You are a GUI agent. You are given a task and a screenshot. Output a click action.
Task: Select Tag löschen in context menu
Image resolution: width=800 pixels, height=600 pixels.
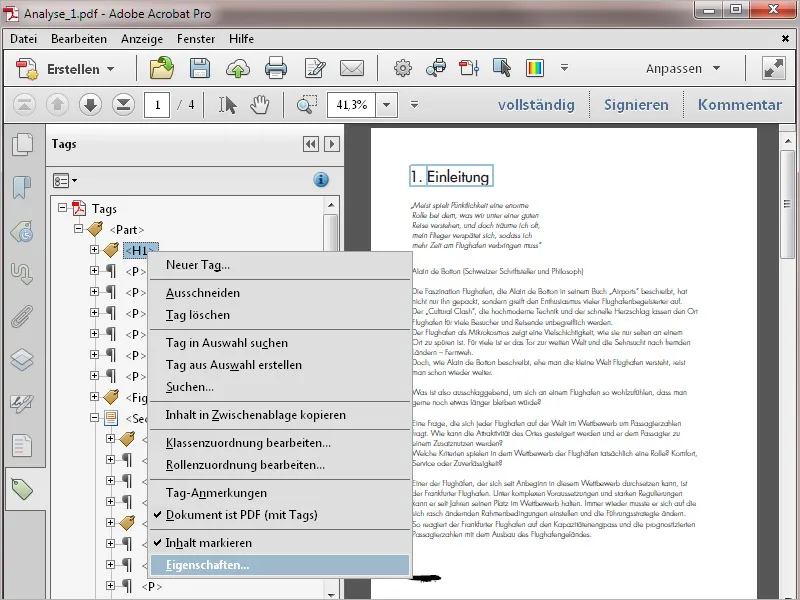click(280, 315)
